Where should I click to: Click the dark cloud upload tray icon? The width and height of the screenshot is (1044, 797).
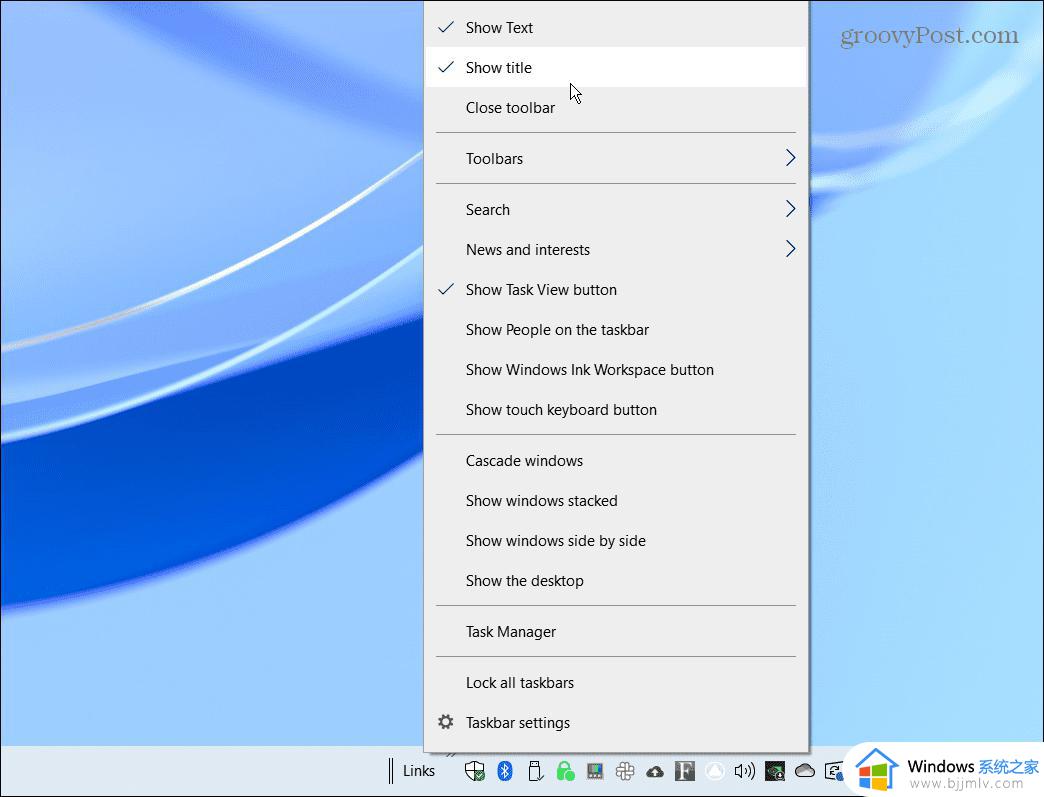pos(655,772)
